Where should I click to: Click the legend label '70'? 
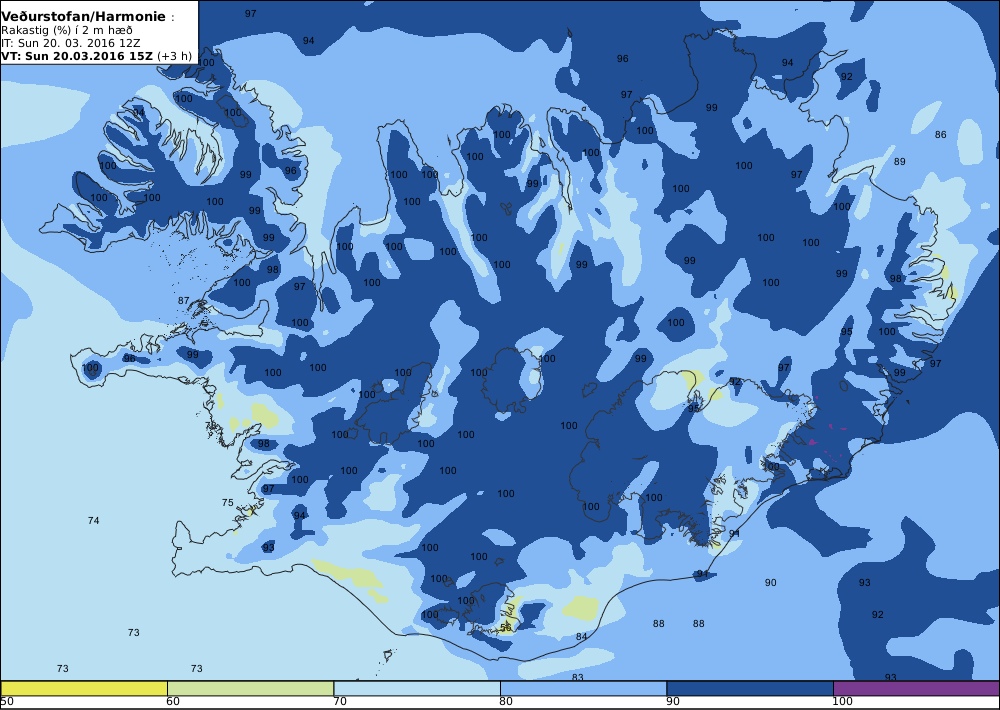tap(341, 702)
